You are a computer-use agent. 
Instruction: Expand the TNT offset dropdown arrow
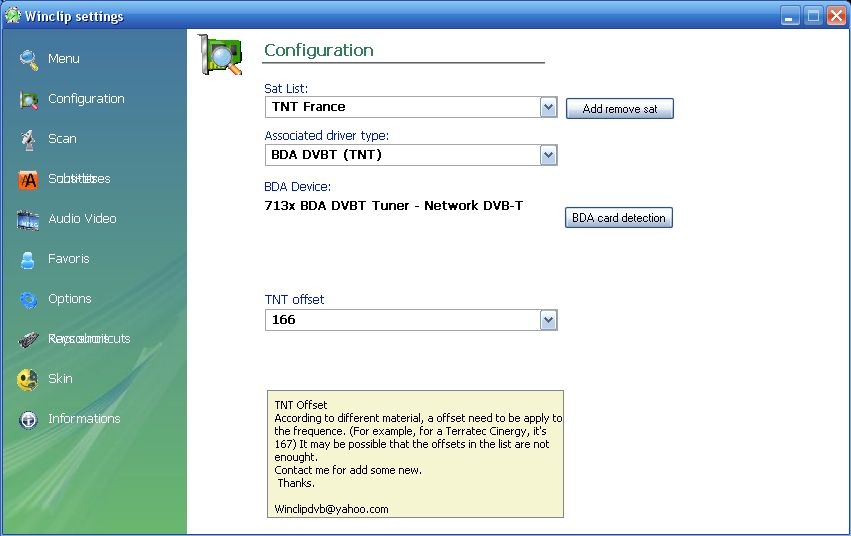(x=548, y=320)
